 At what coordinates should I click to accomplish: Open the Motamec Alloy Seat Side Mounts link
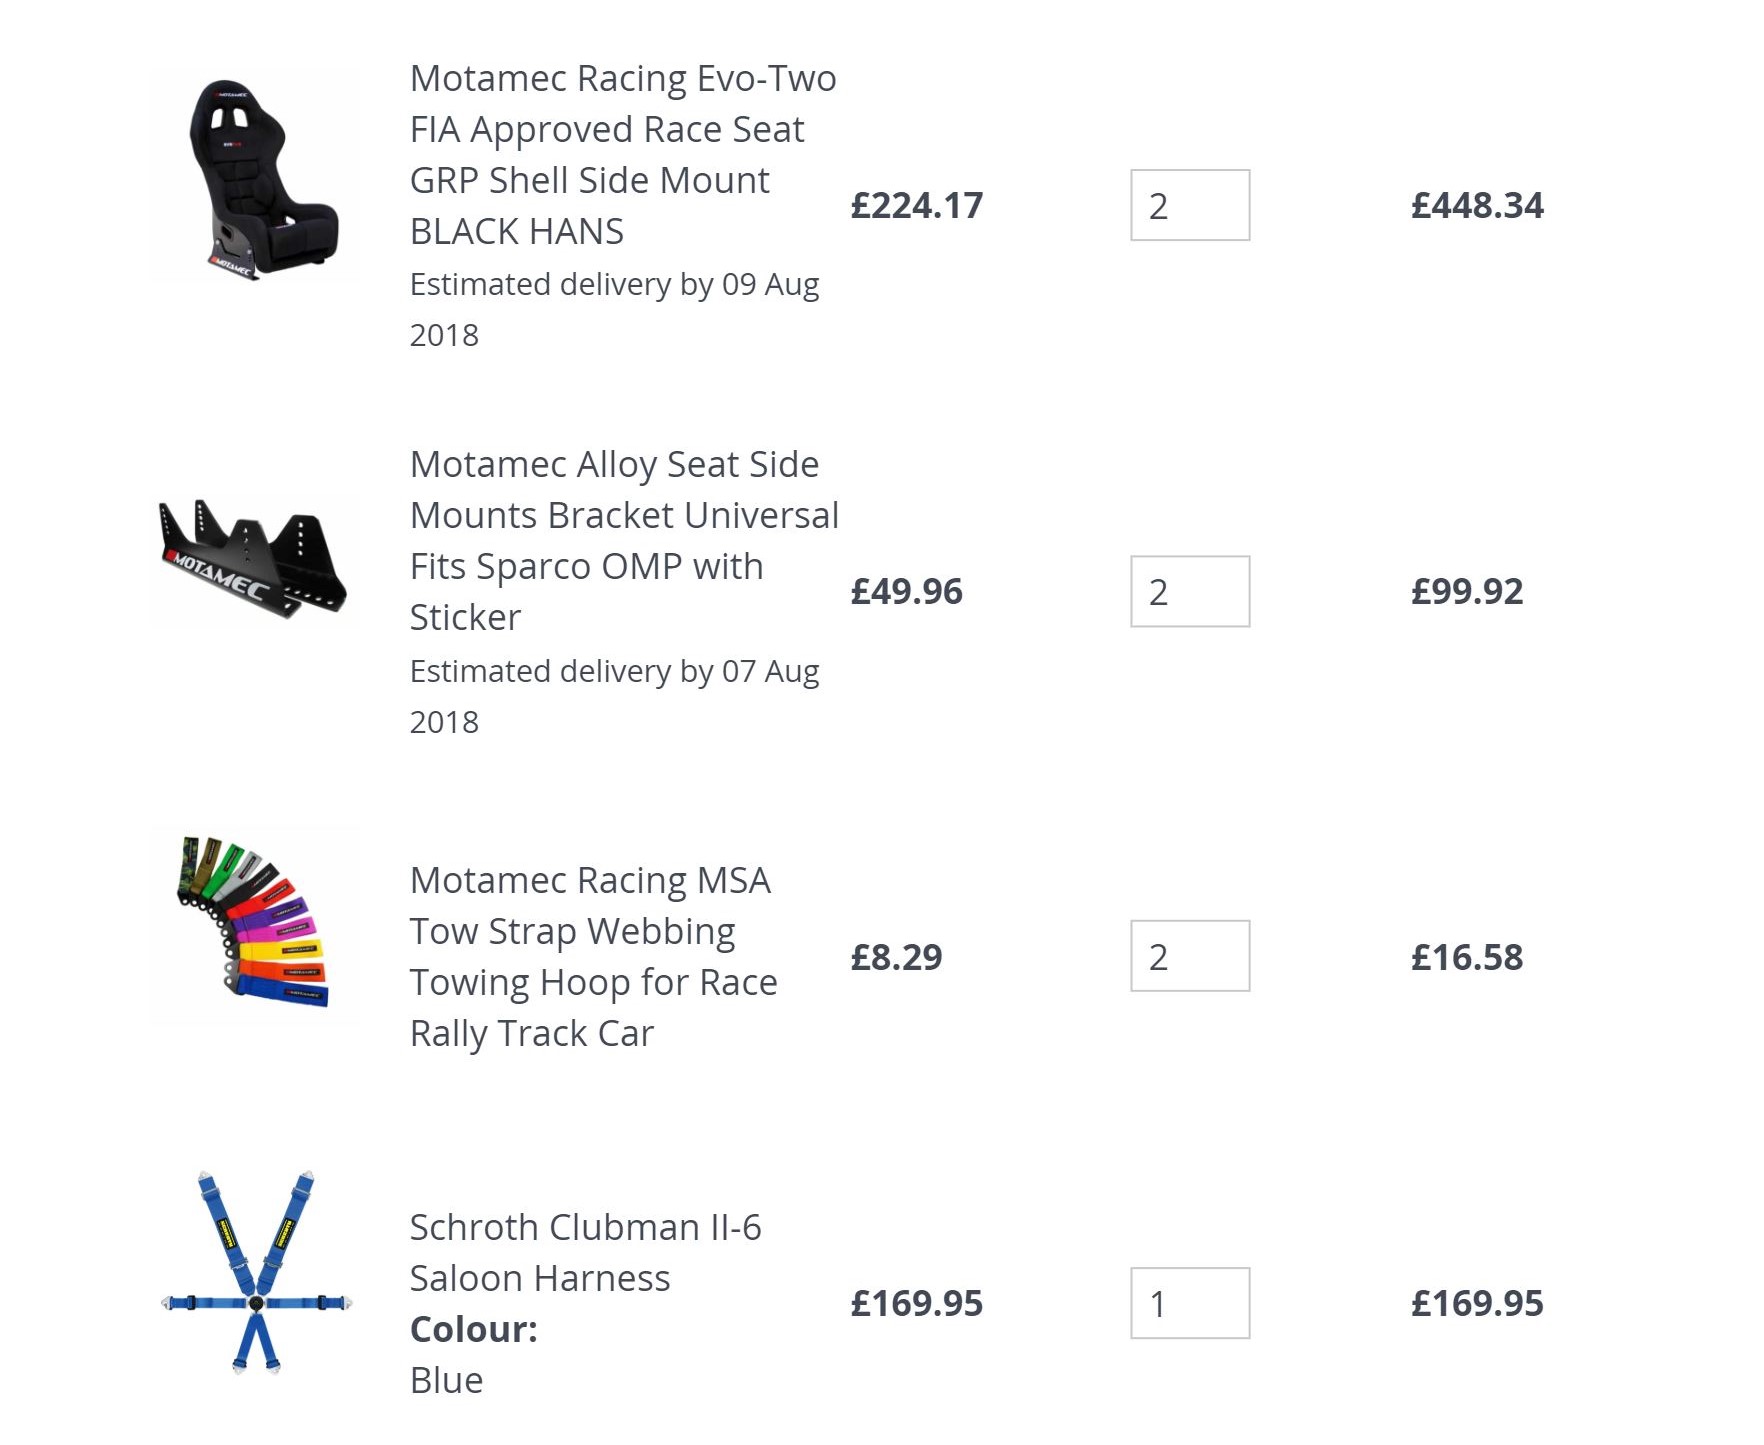(623, 540)
